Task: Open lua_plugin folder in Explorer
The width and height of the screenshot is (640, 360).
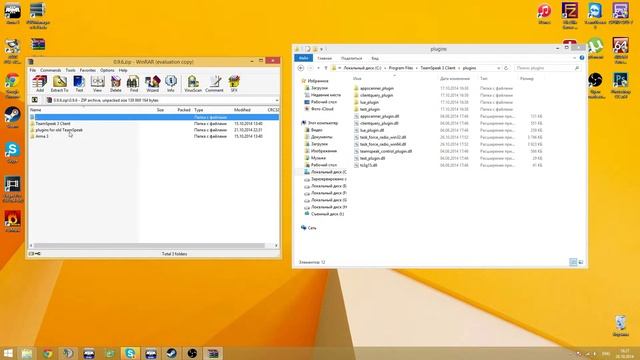Action: pyautogui.click(x=369, y=102)
